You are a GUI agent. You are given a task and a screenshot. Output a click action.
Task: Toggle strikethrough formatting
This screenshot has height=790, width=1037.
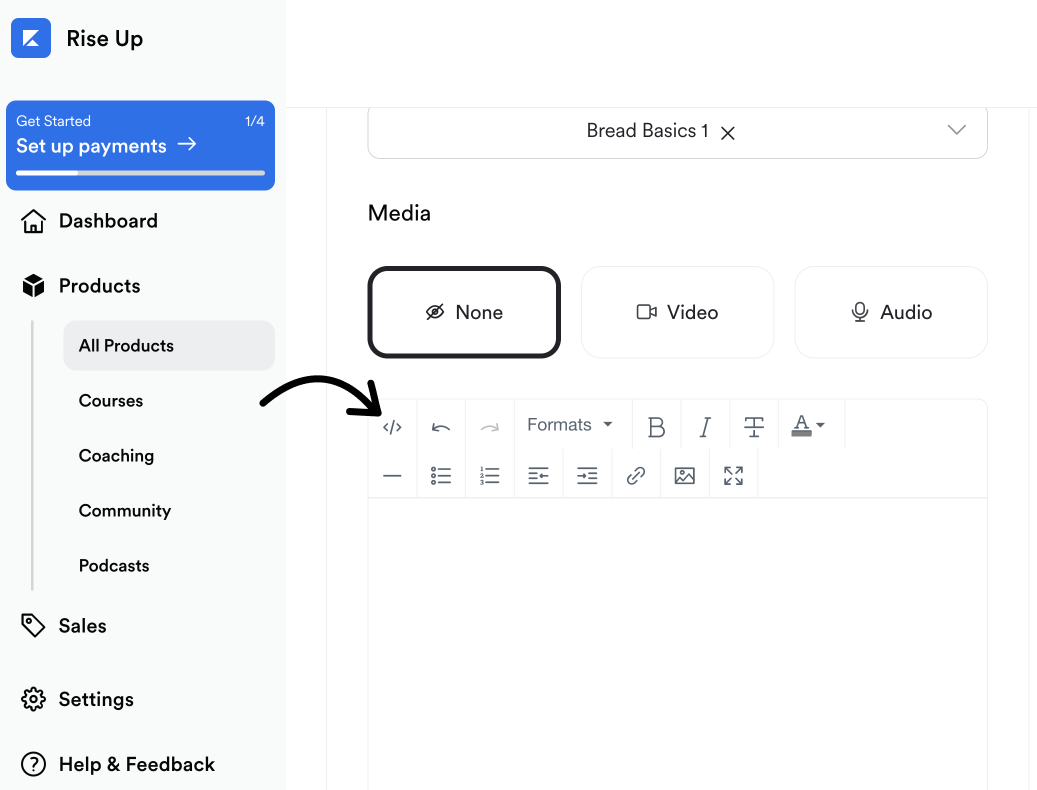click(754, 426)
